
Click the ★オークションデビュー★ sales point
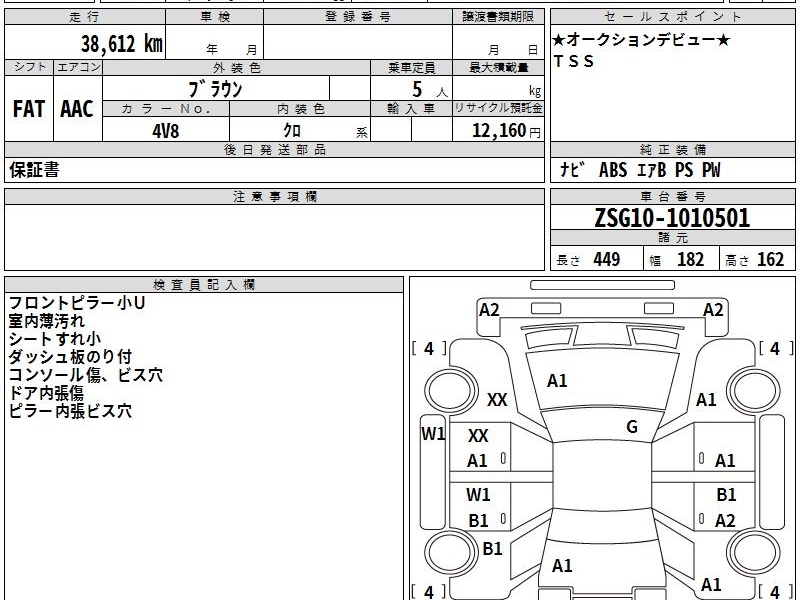(641, 39)
